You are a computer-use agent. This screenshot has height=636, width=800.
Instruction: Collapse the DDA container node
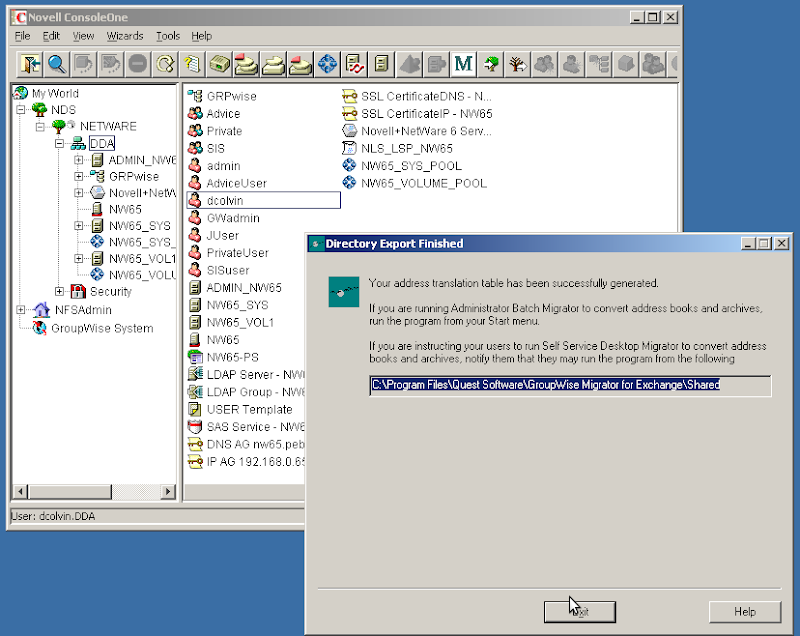pos(59,143)
